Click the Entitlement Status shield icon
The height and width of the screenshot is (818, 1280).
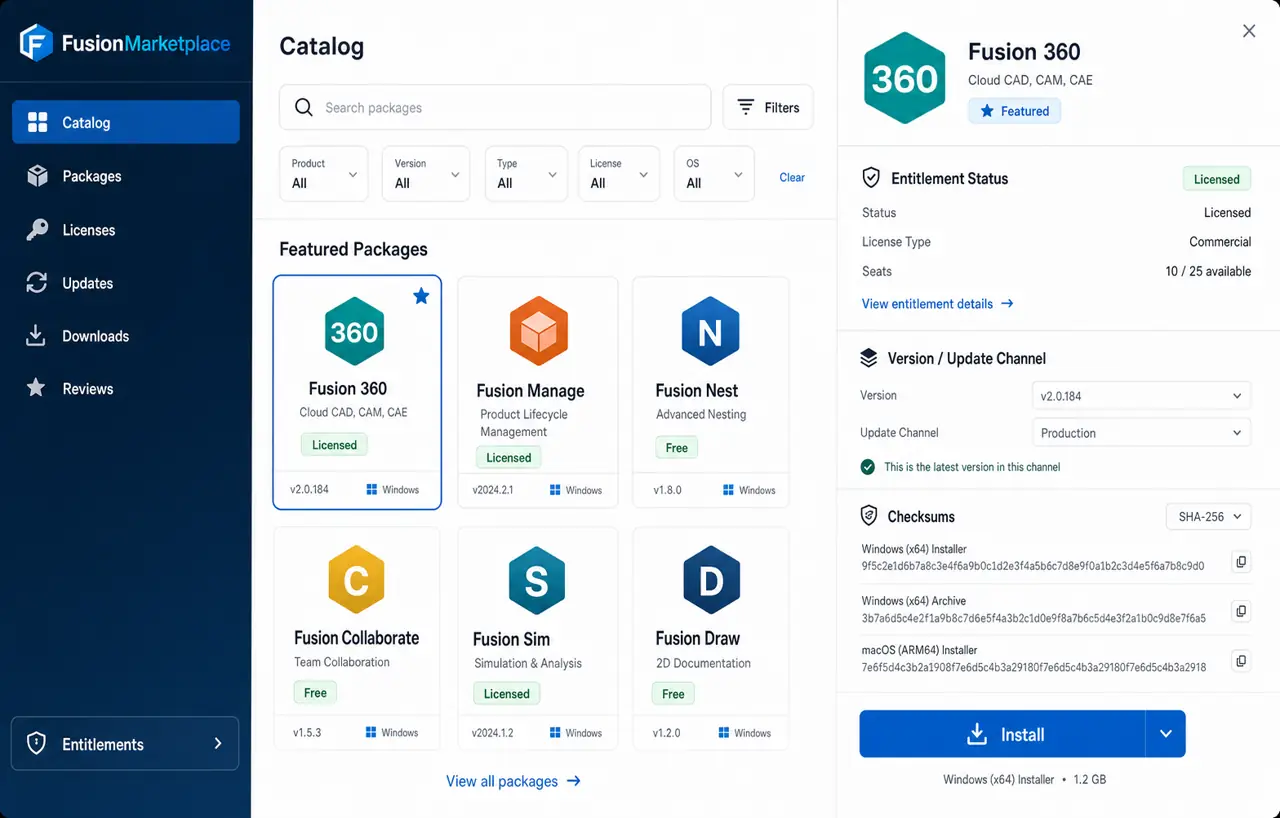[x=871, y=178]
